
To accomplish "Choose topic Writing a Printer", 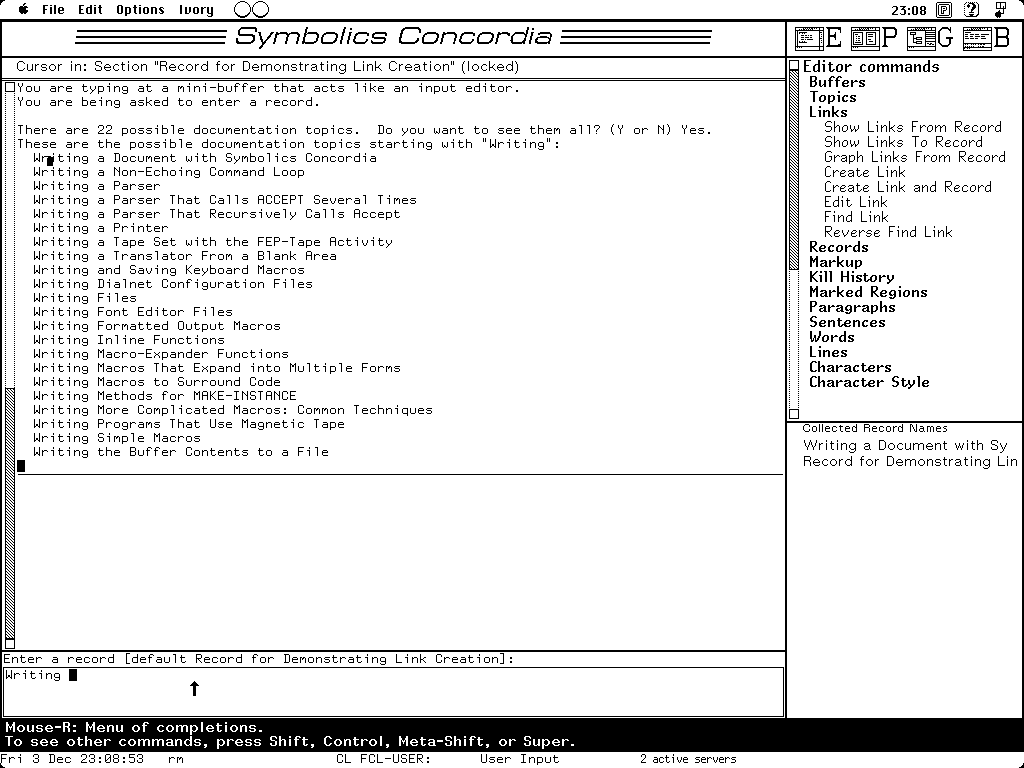I will pos(101,228).
